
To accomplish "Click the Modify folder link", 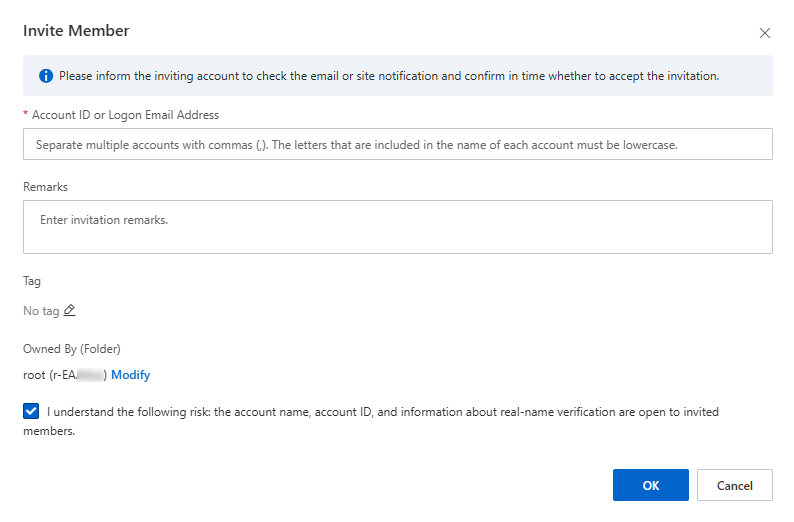I will pos(130,375).
